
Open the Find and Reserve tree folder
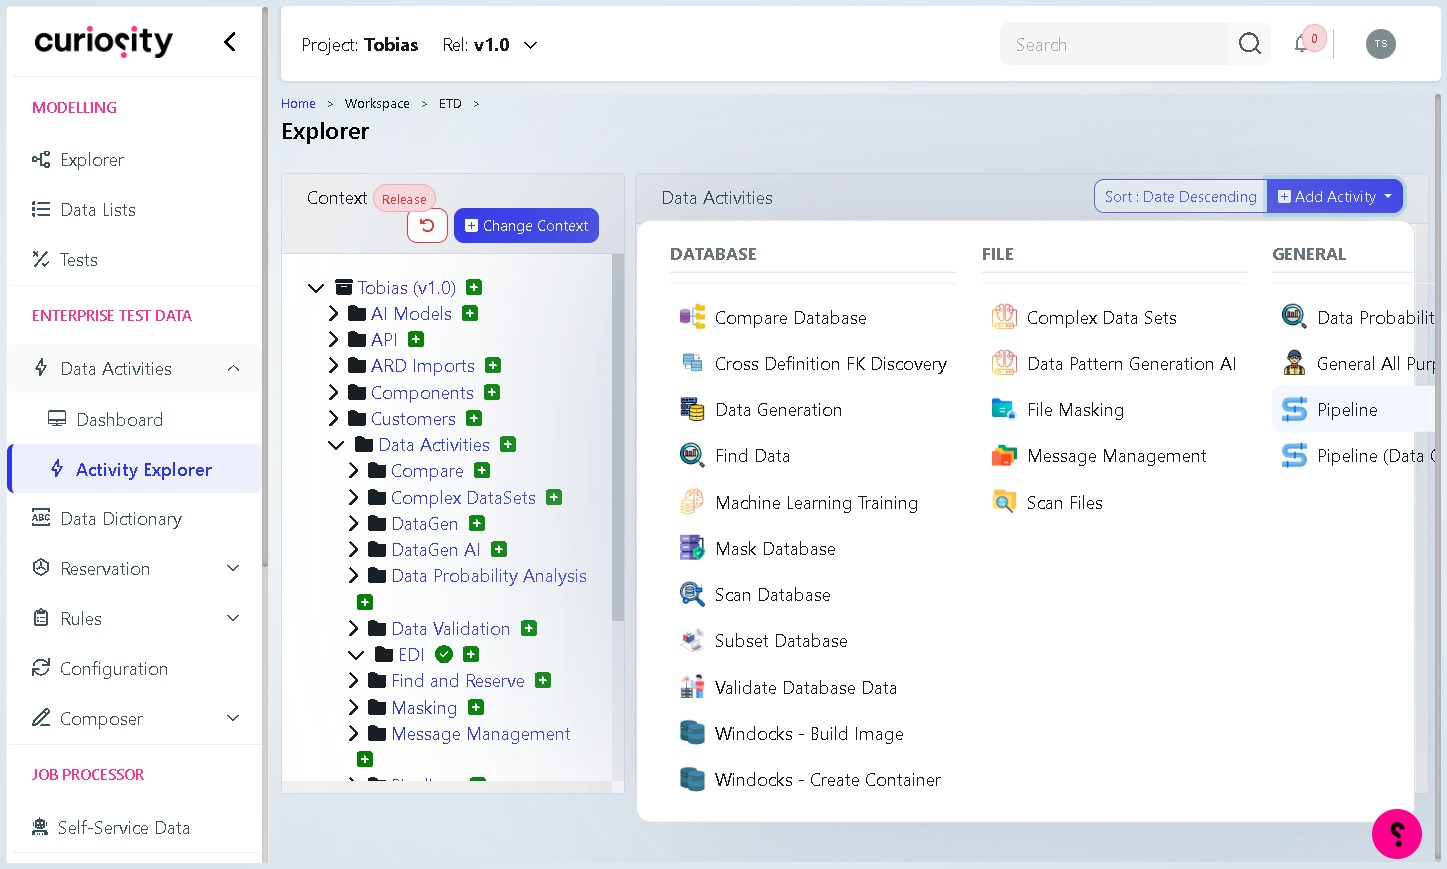[458, 680]
